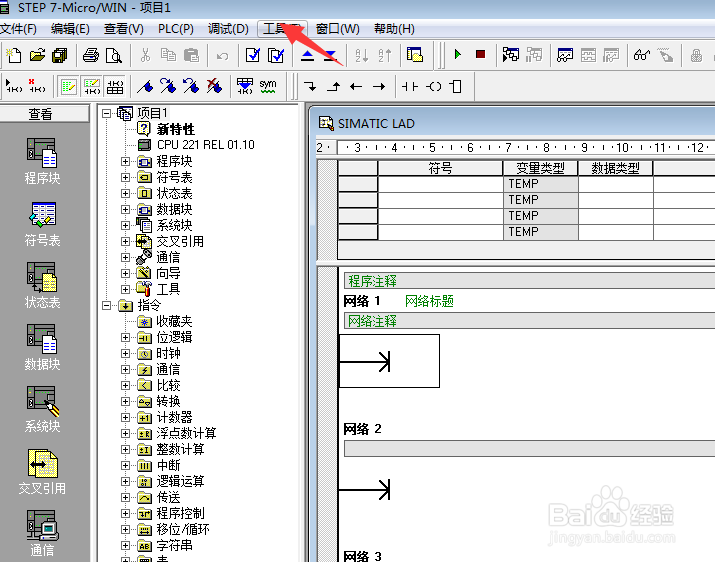The image size is (715, 562).
Task: Click first 符号 cell in variable table
Action: tap(440, 184)
